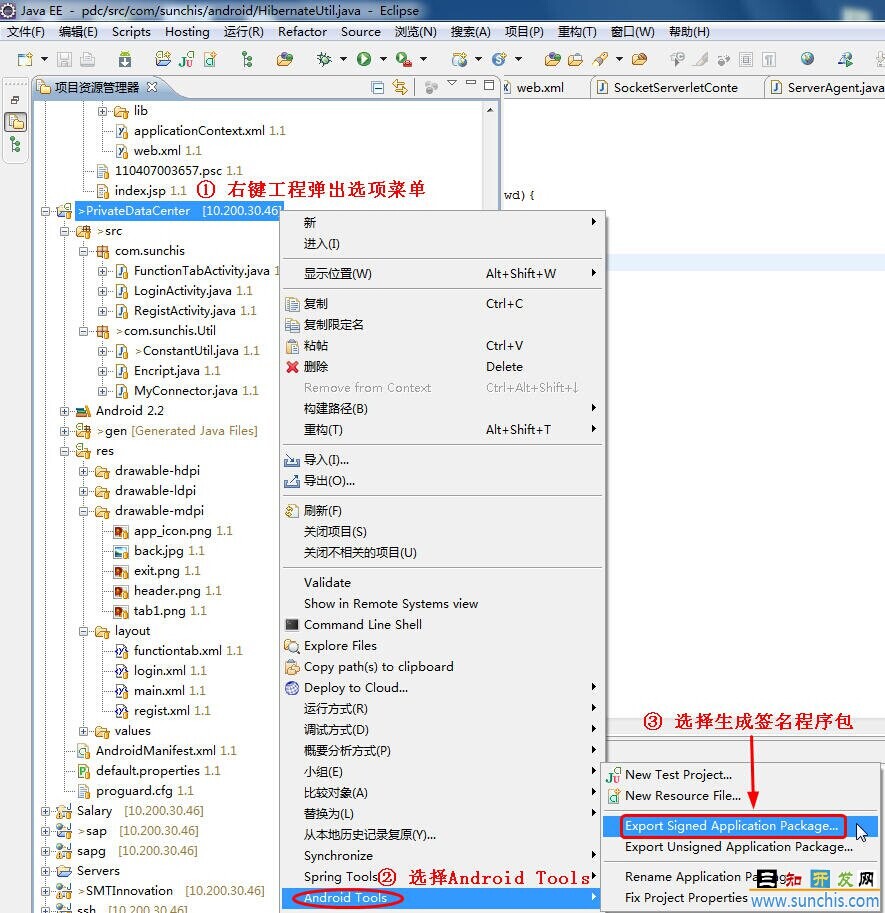
Task: Select AndroidManifest.xml in project tree
Action: point(155,751)
